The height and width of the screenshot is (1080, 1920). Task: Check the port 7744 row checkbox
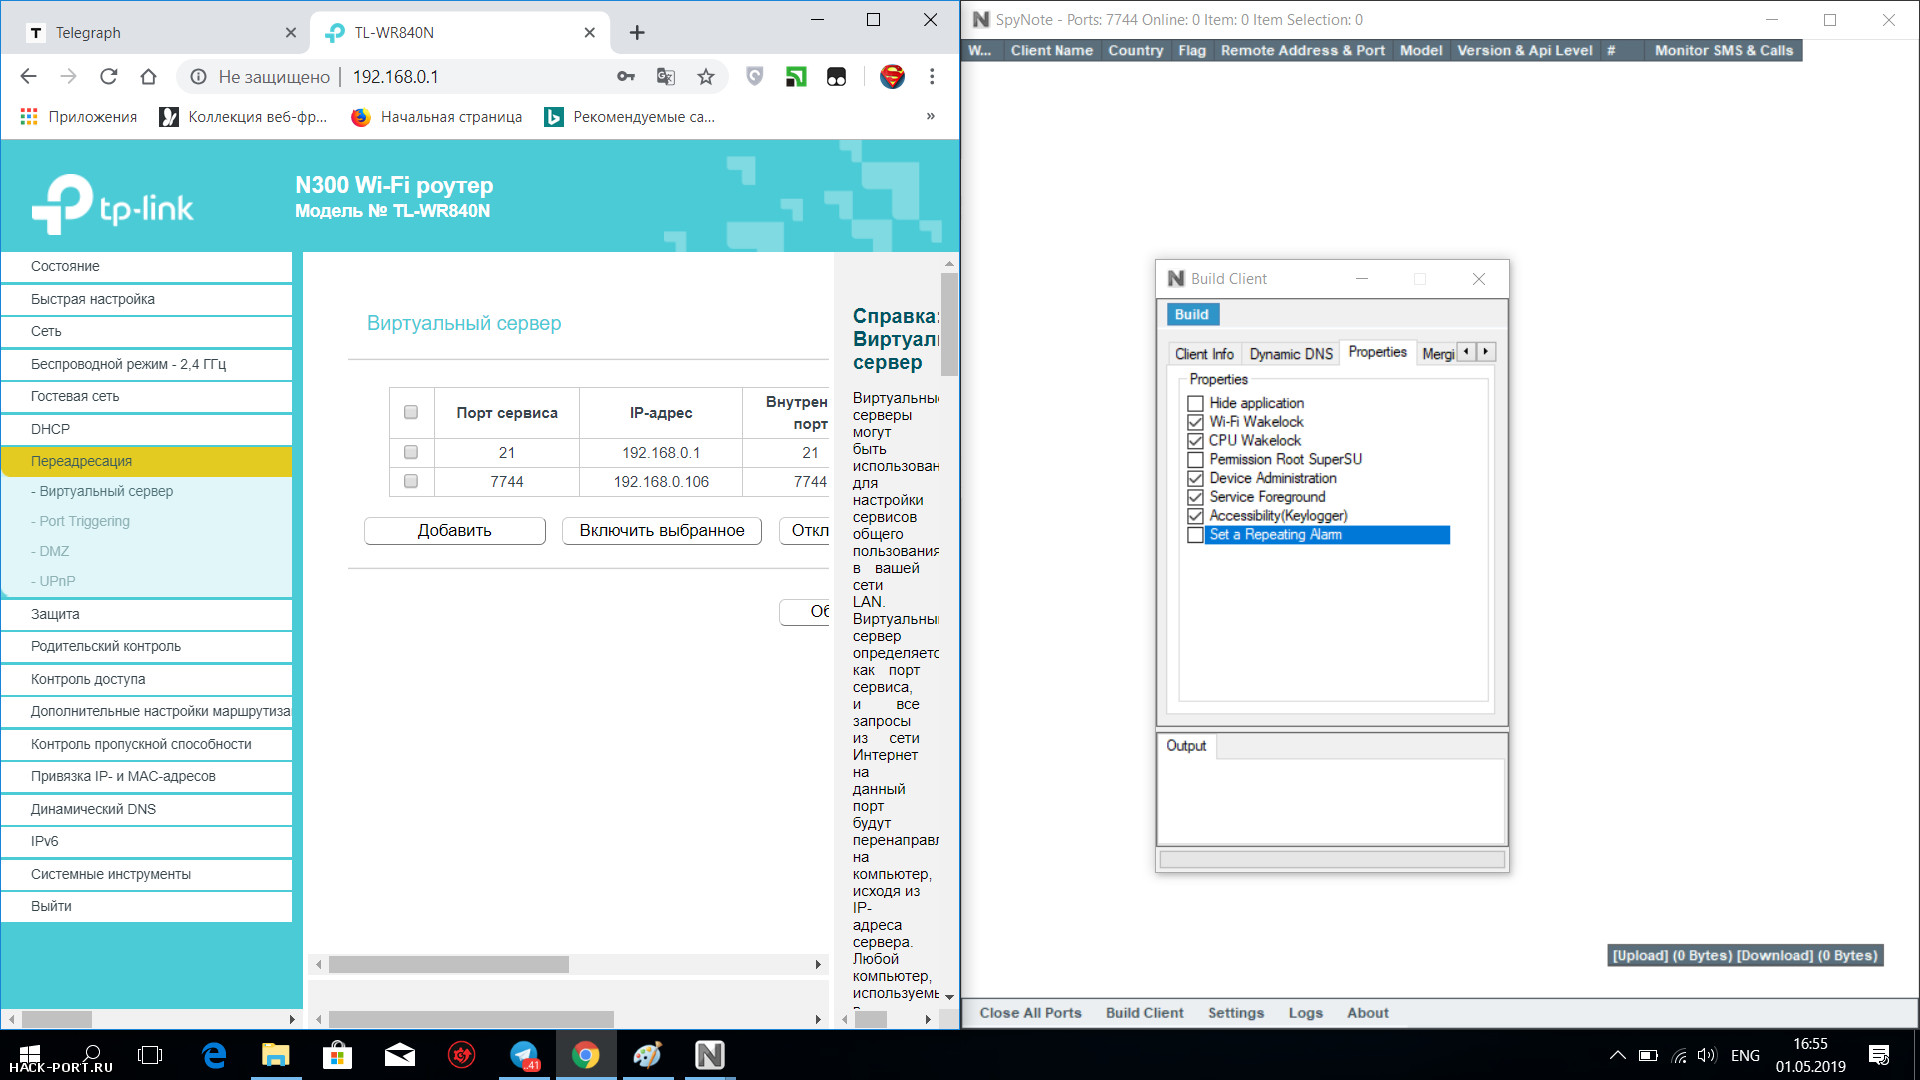pos(411,481)
